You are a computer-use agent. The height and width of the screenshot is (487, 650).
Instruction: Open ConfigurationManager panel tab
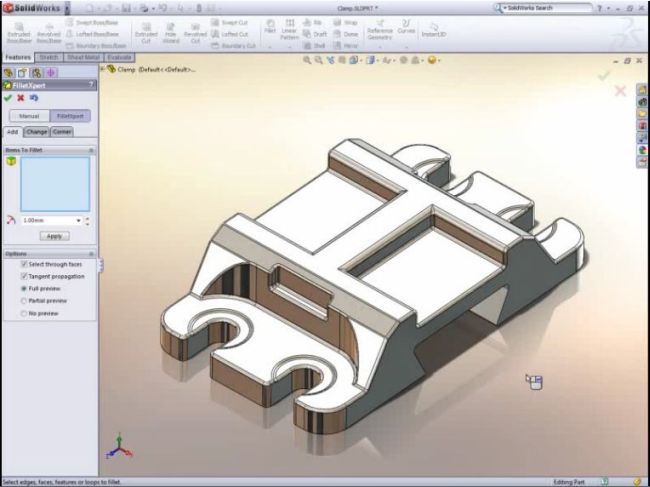coord(36,73)
